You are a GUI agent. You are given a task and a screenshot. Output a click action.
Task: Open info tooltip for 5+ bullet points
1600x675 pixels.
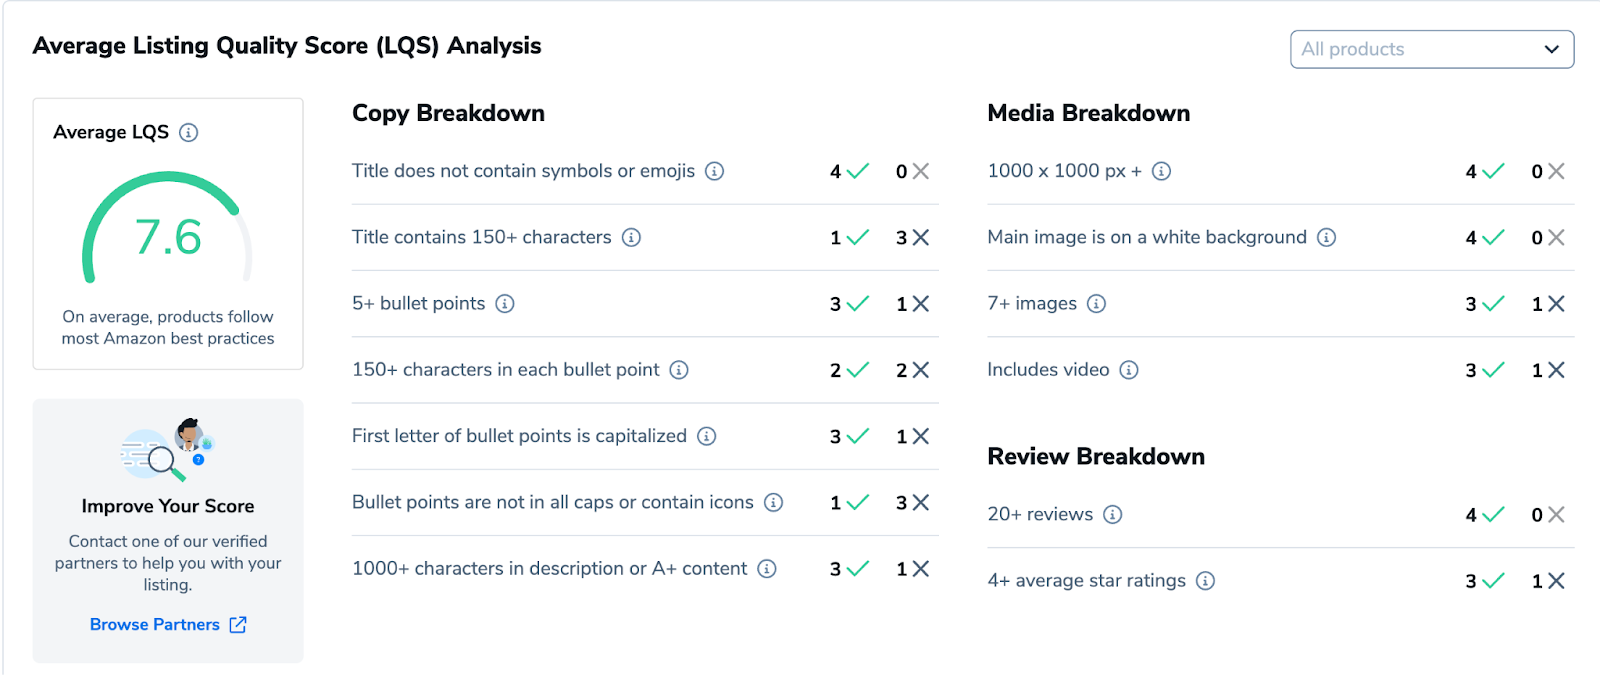[x=505, y=303]
